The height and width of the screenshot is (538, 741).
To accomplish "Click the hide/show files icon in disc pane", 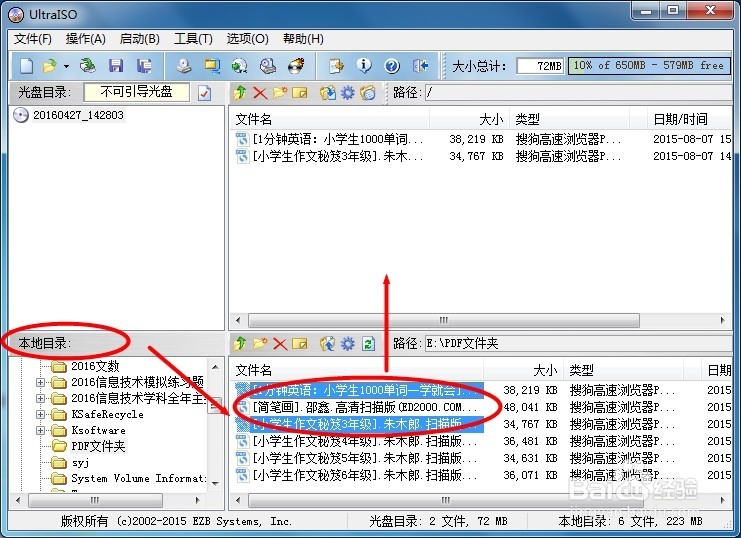I will [x=368, y=93].
